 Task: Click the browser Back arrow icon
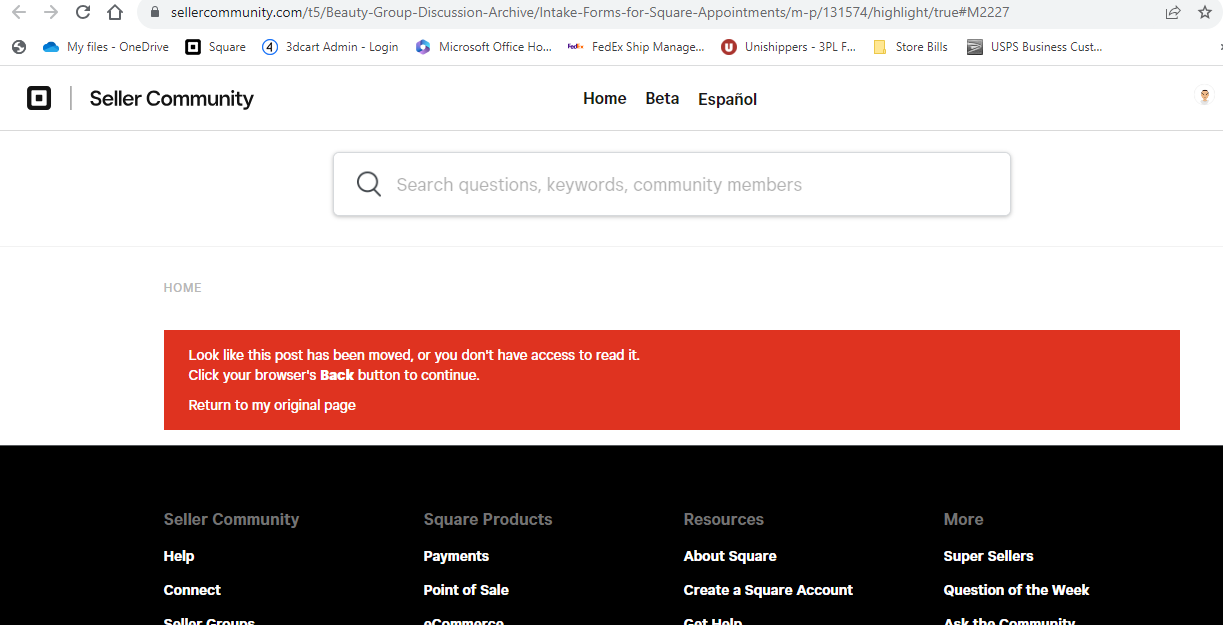coord(20,14)
